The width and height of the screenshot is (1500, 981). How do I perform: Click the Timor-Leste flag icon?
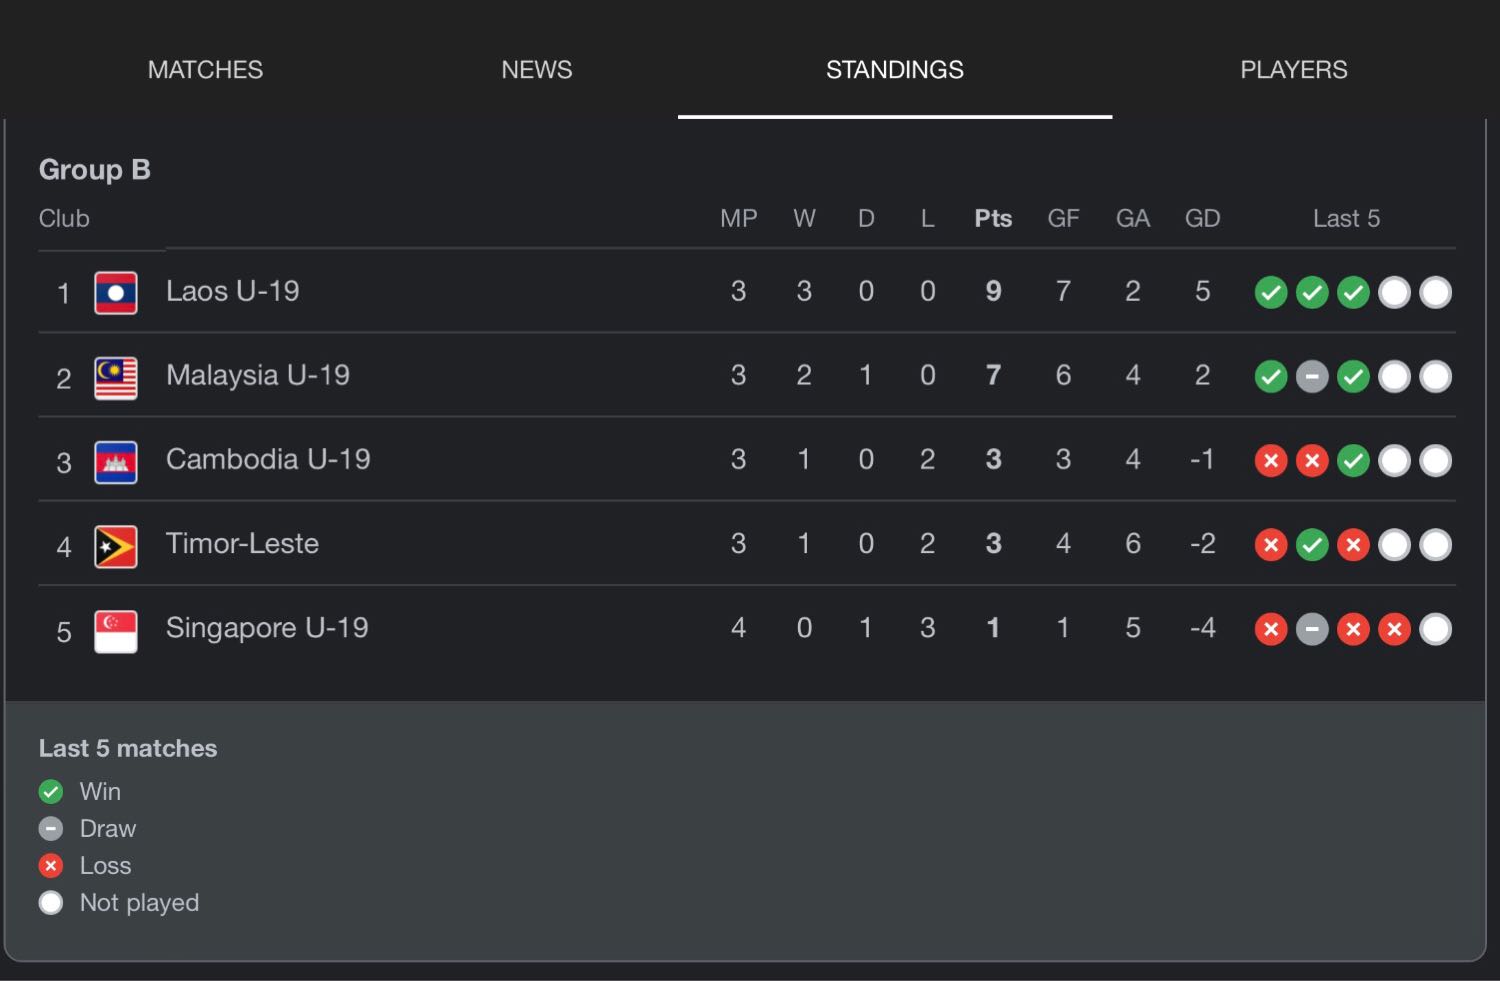tap(116, 547)
